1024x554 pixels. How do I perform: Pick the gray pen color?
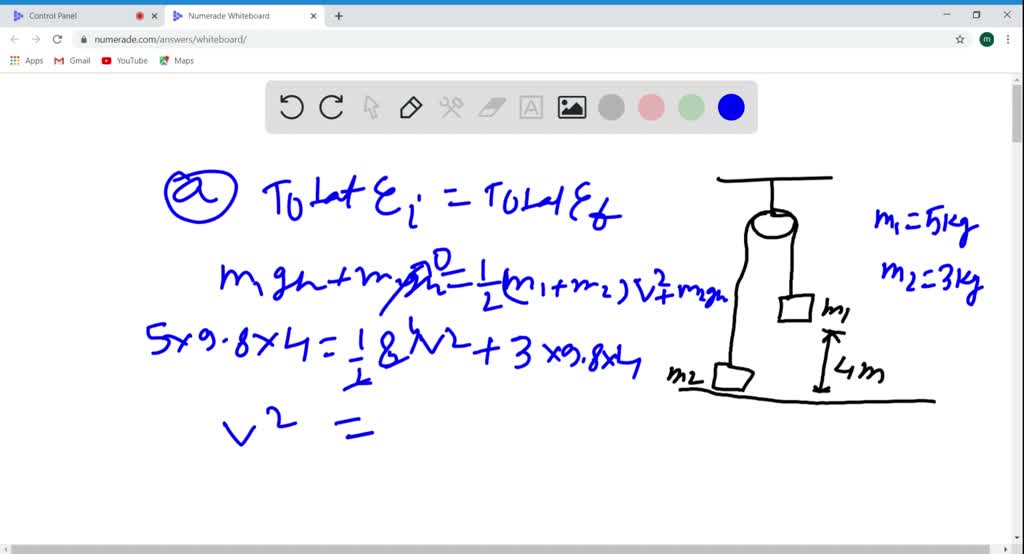point(611,107)
